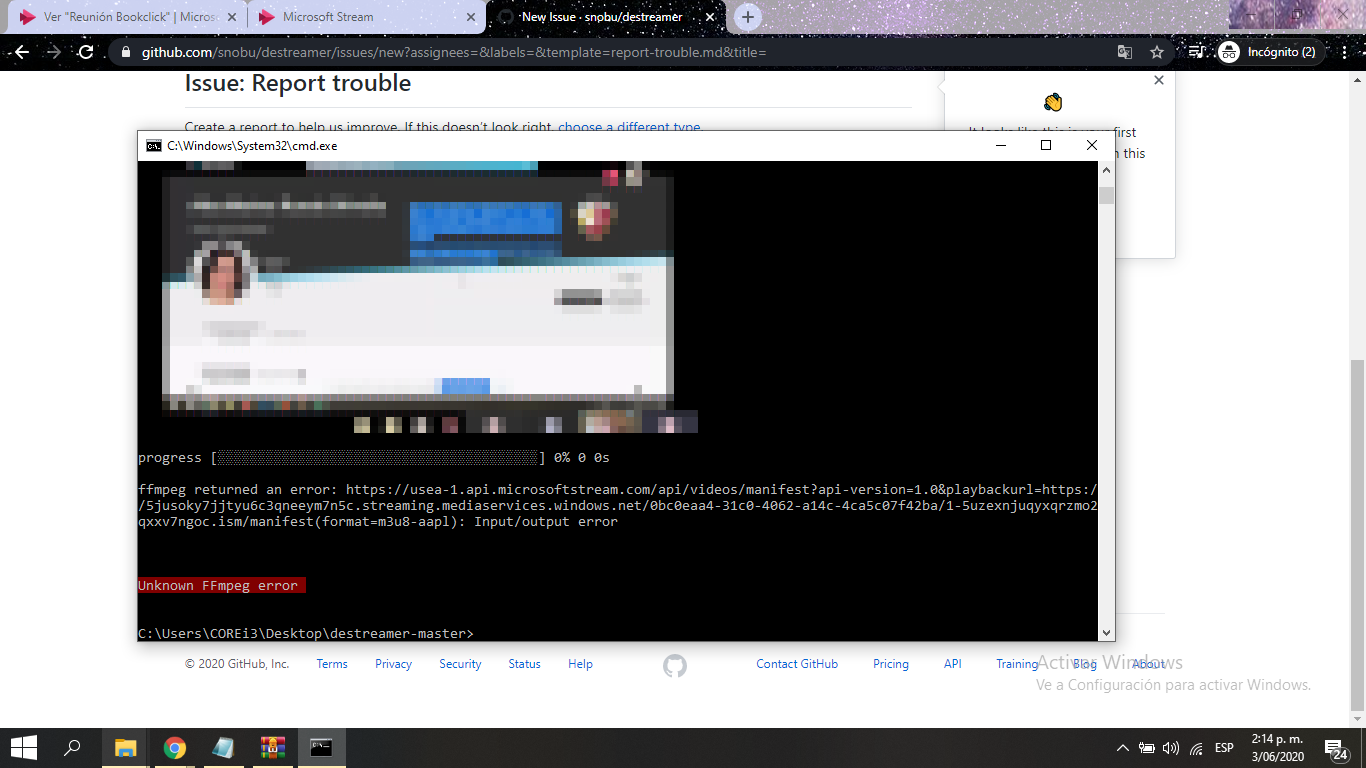Open the translate page icon in address bar
Image resolution: width=1366 pixels, height=768 pixels.
pos(1125,52)
